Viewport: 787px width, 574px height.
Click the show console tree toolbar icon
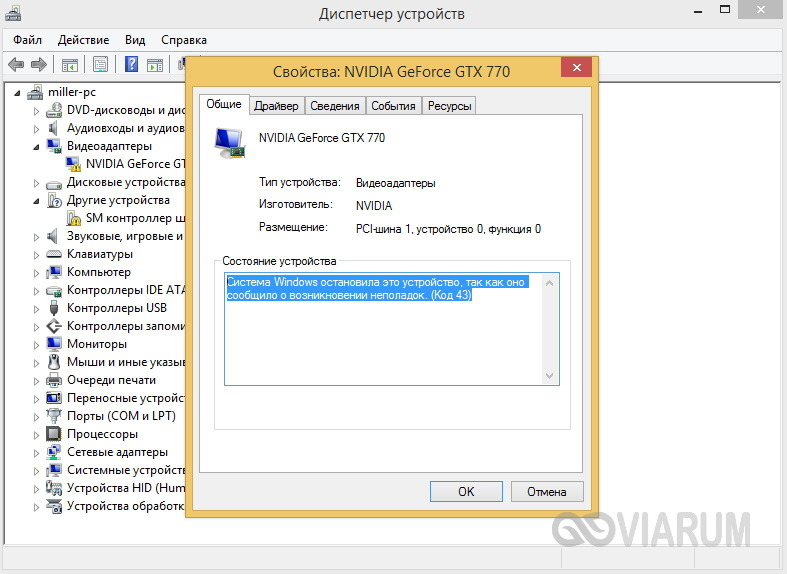click(x=70, y=65)
